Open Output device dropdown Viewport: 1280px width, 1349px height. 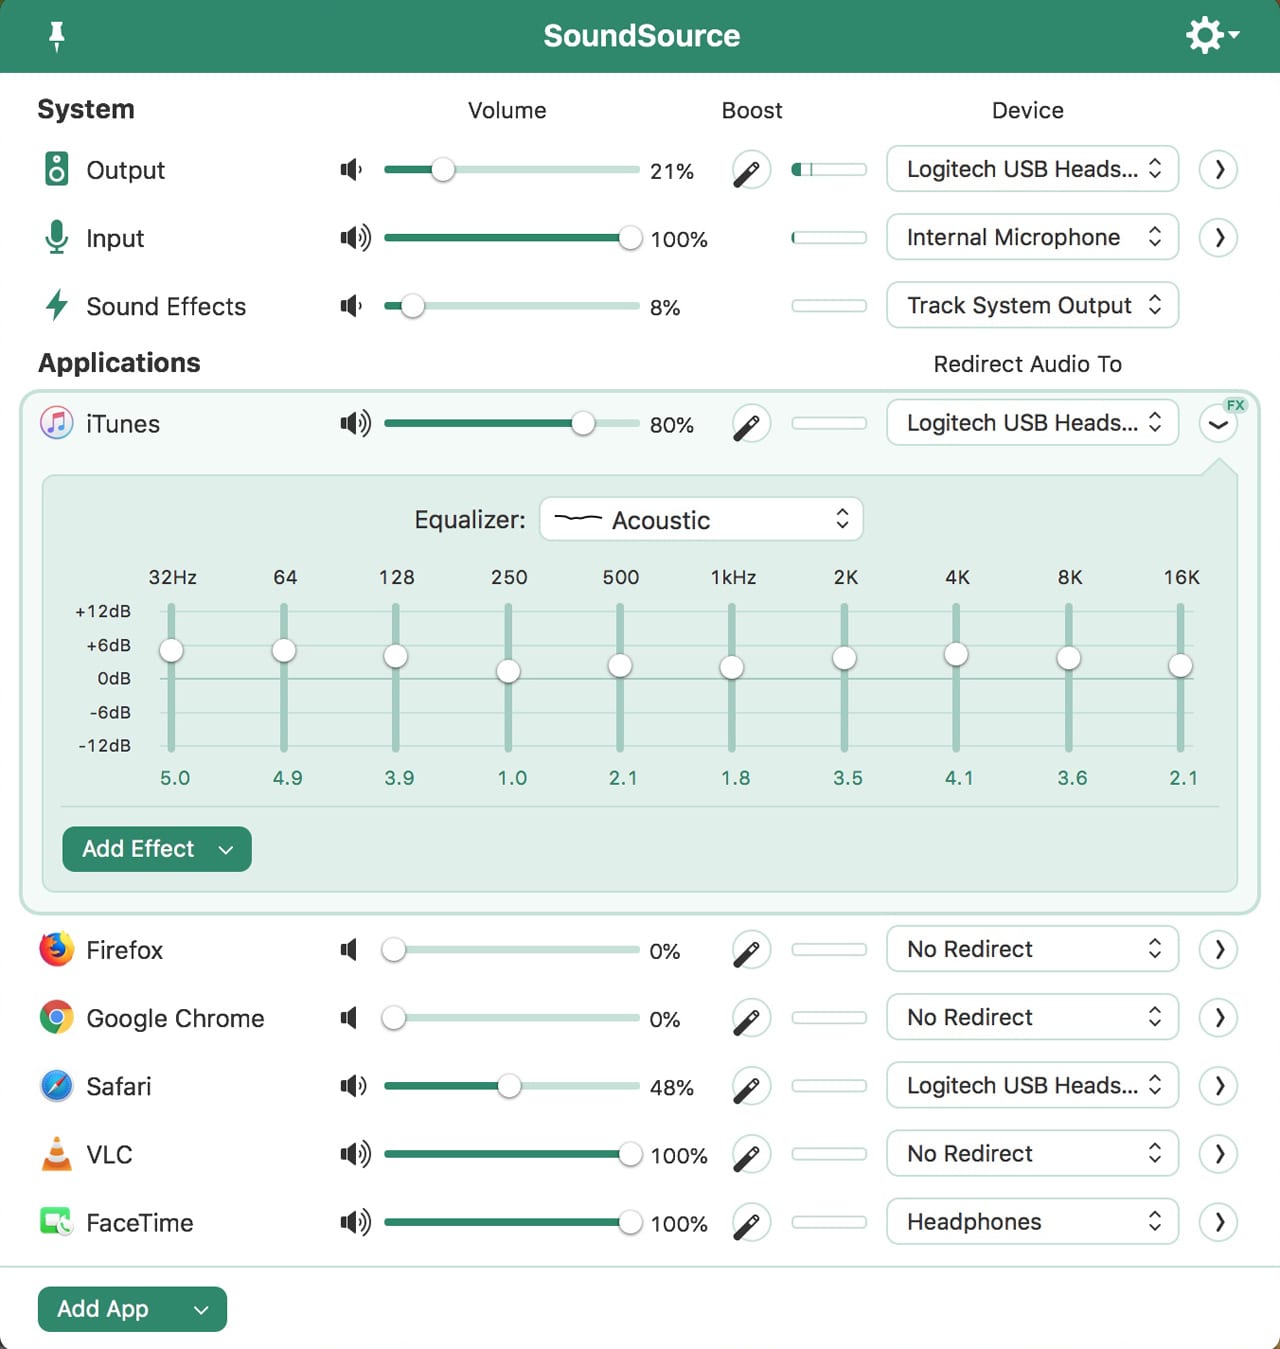(x=1032, y=169)
